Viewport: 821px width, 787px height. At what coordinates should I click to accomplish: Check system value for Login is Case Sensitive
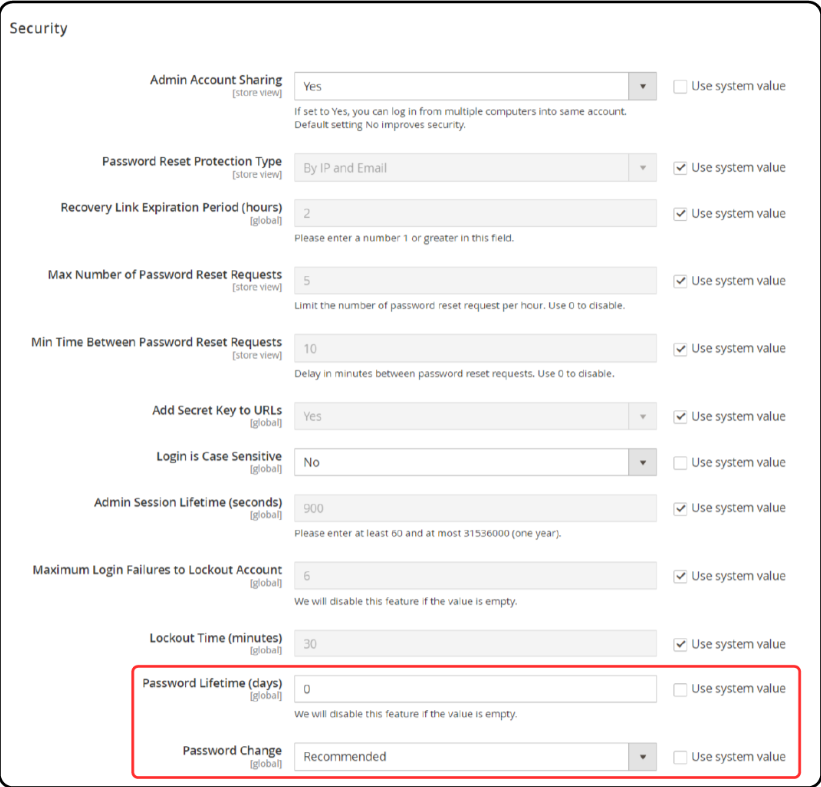click(x=680, y=462)
